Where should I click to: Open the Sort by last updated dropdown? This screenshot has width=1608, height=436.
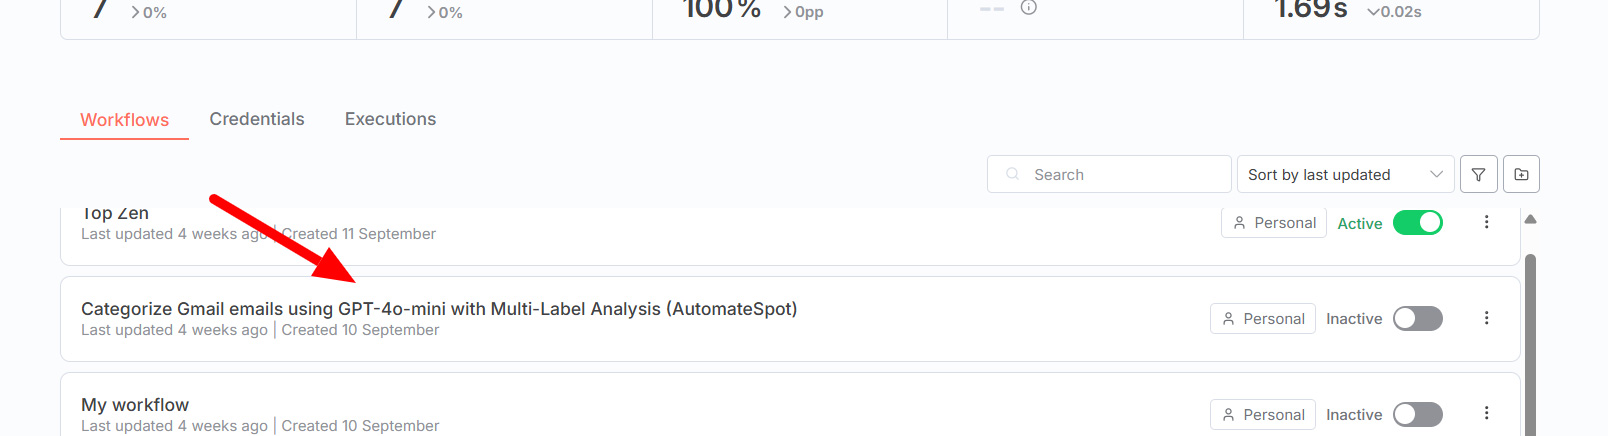coord(1344,174)
